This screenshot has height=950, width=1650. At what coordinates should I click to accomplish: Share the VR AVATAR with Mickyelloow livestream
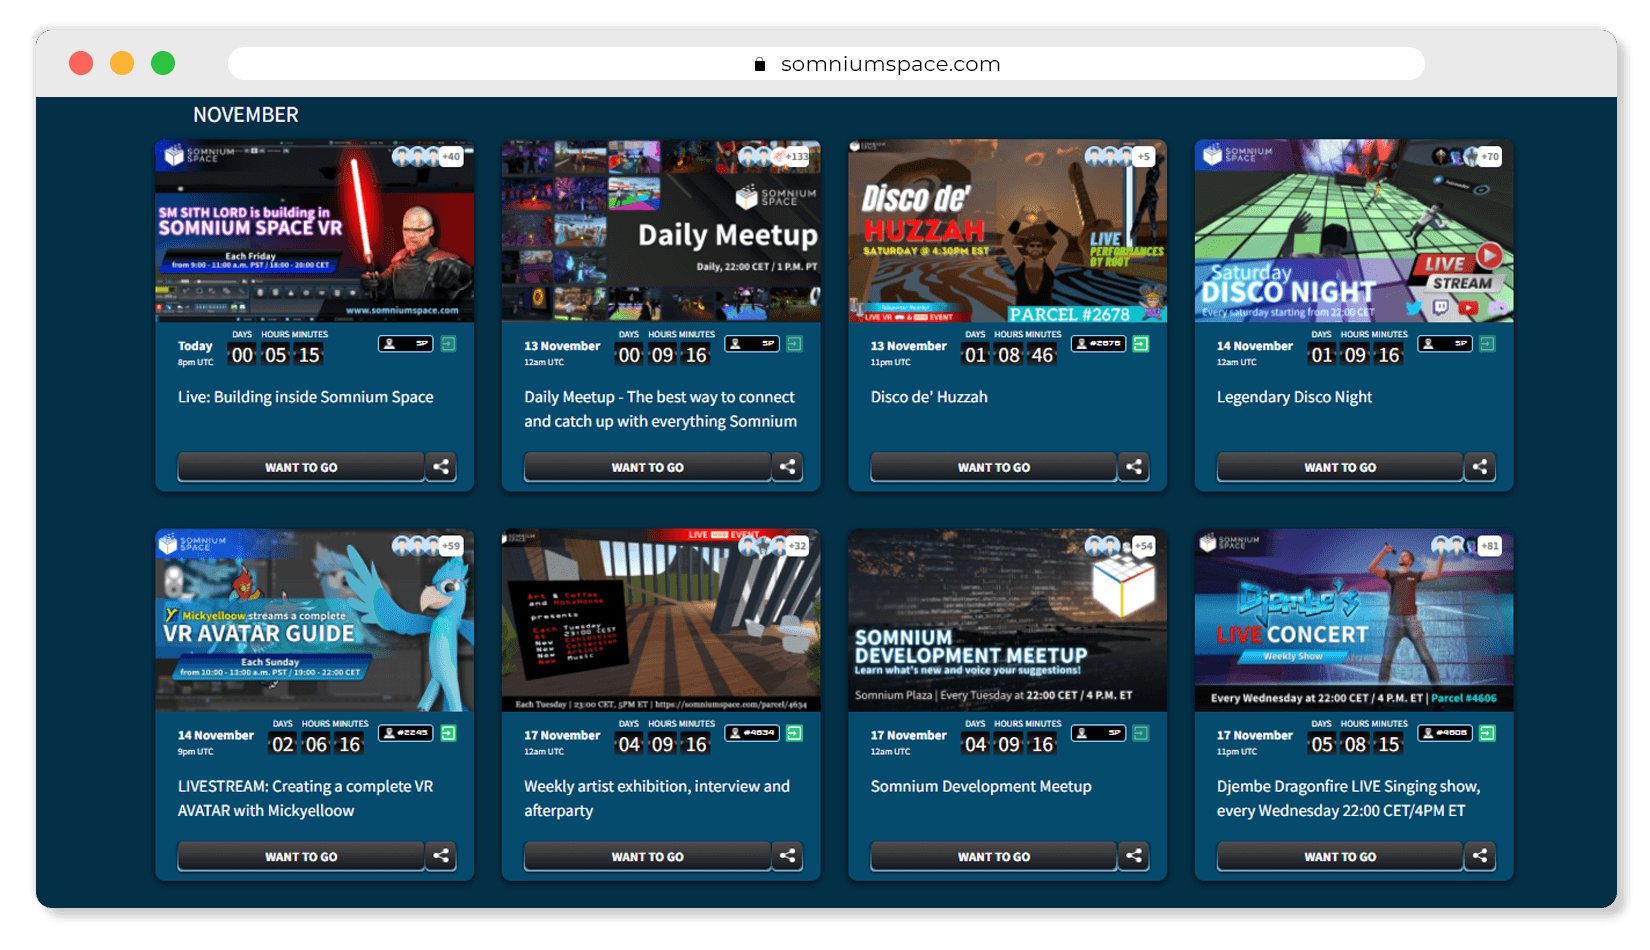pos(441,856)
